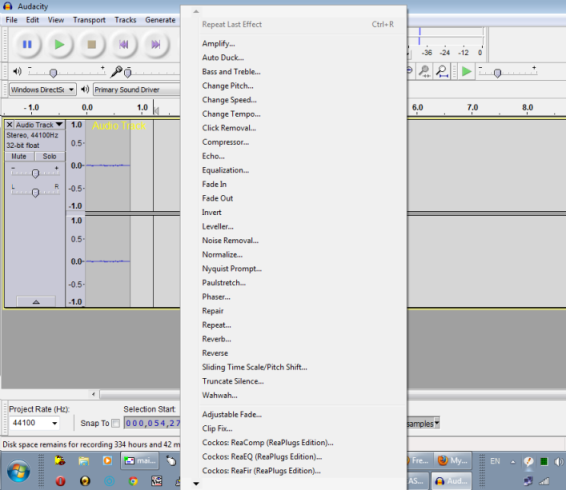Click the Pause transport button

[x=27, y=44]
